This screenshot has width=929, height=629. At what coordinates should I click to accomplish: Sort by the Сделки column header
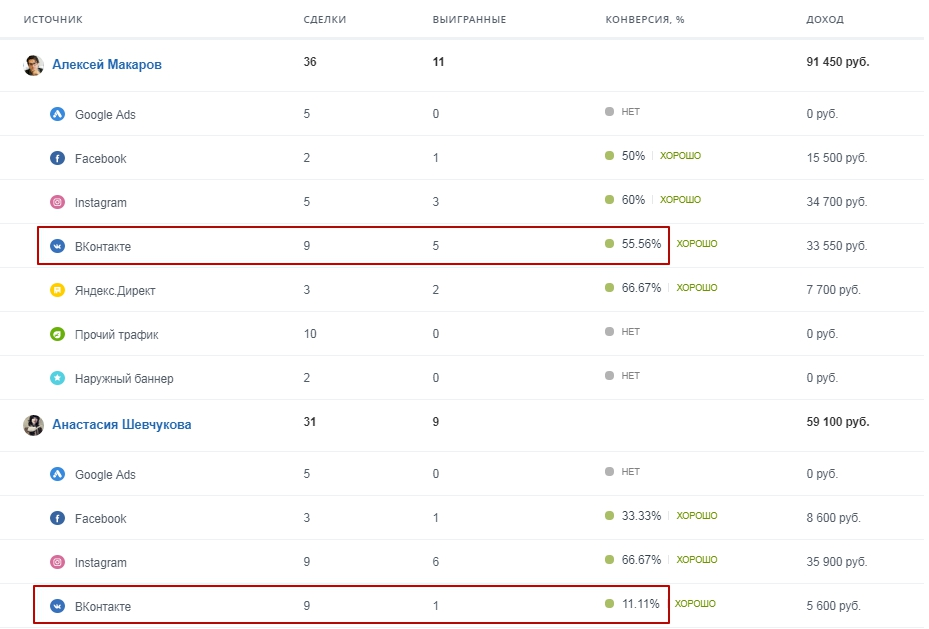click(325, 20)
